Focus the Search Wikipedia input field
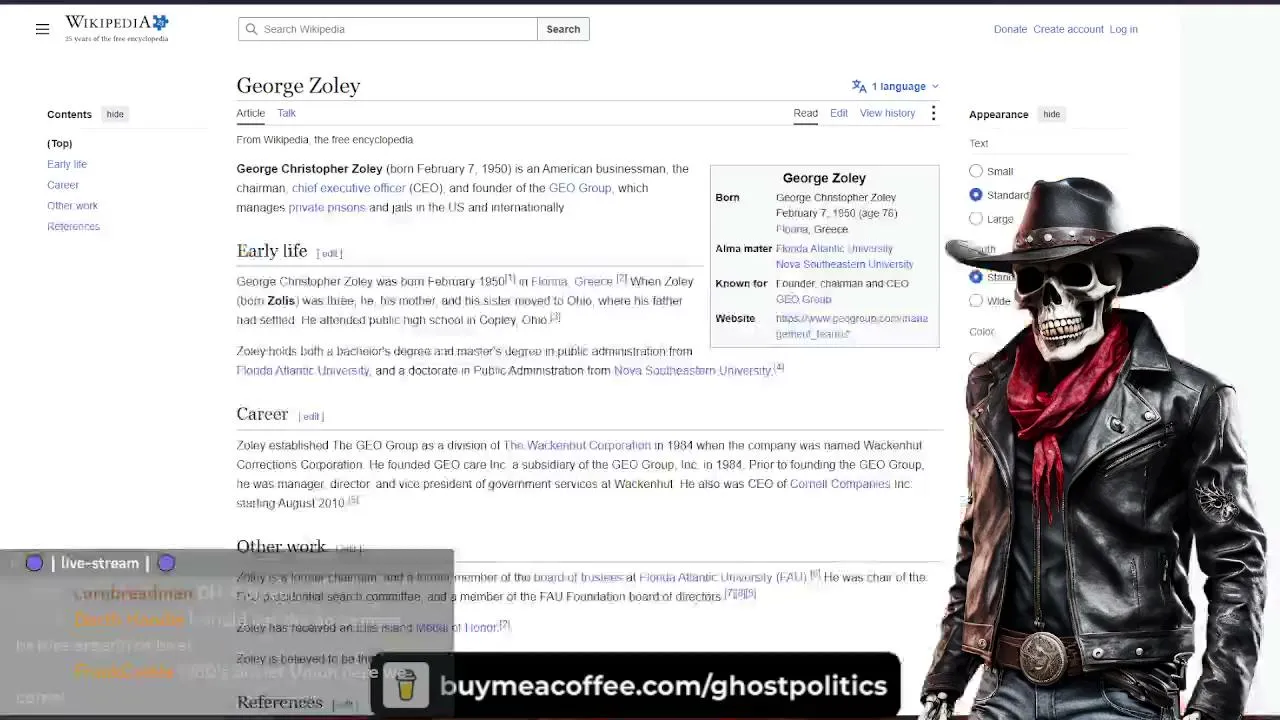Image resolution: width=1280 pixels, height=720 pixels. coord(388,29)
